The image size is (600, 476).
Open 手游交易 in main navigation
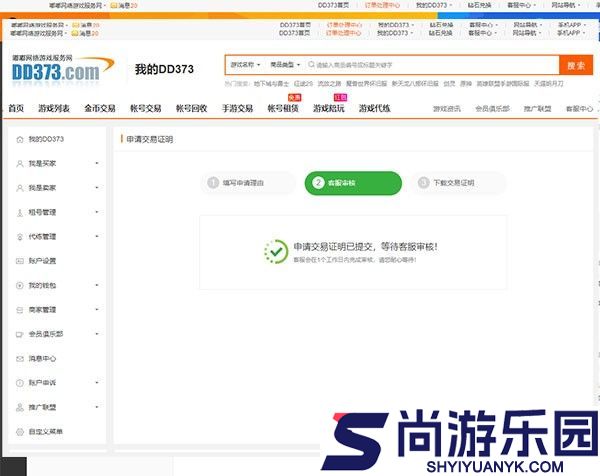[237, 109]
